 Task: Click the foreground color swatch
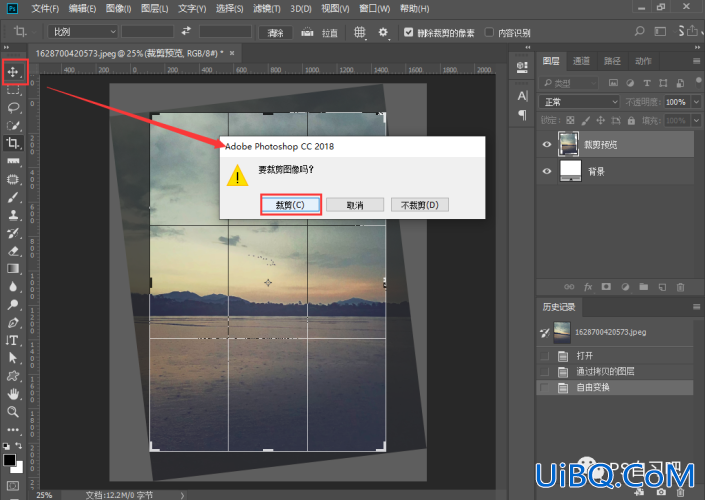[9, 460]
